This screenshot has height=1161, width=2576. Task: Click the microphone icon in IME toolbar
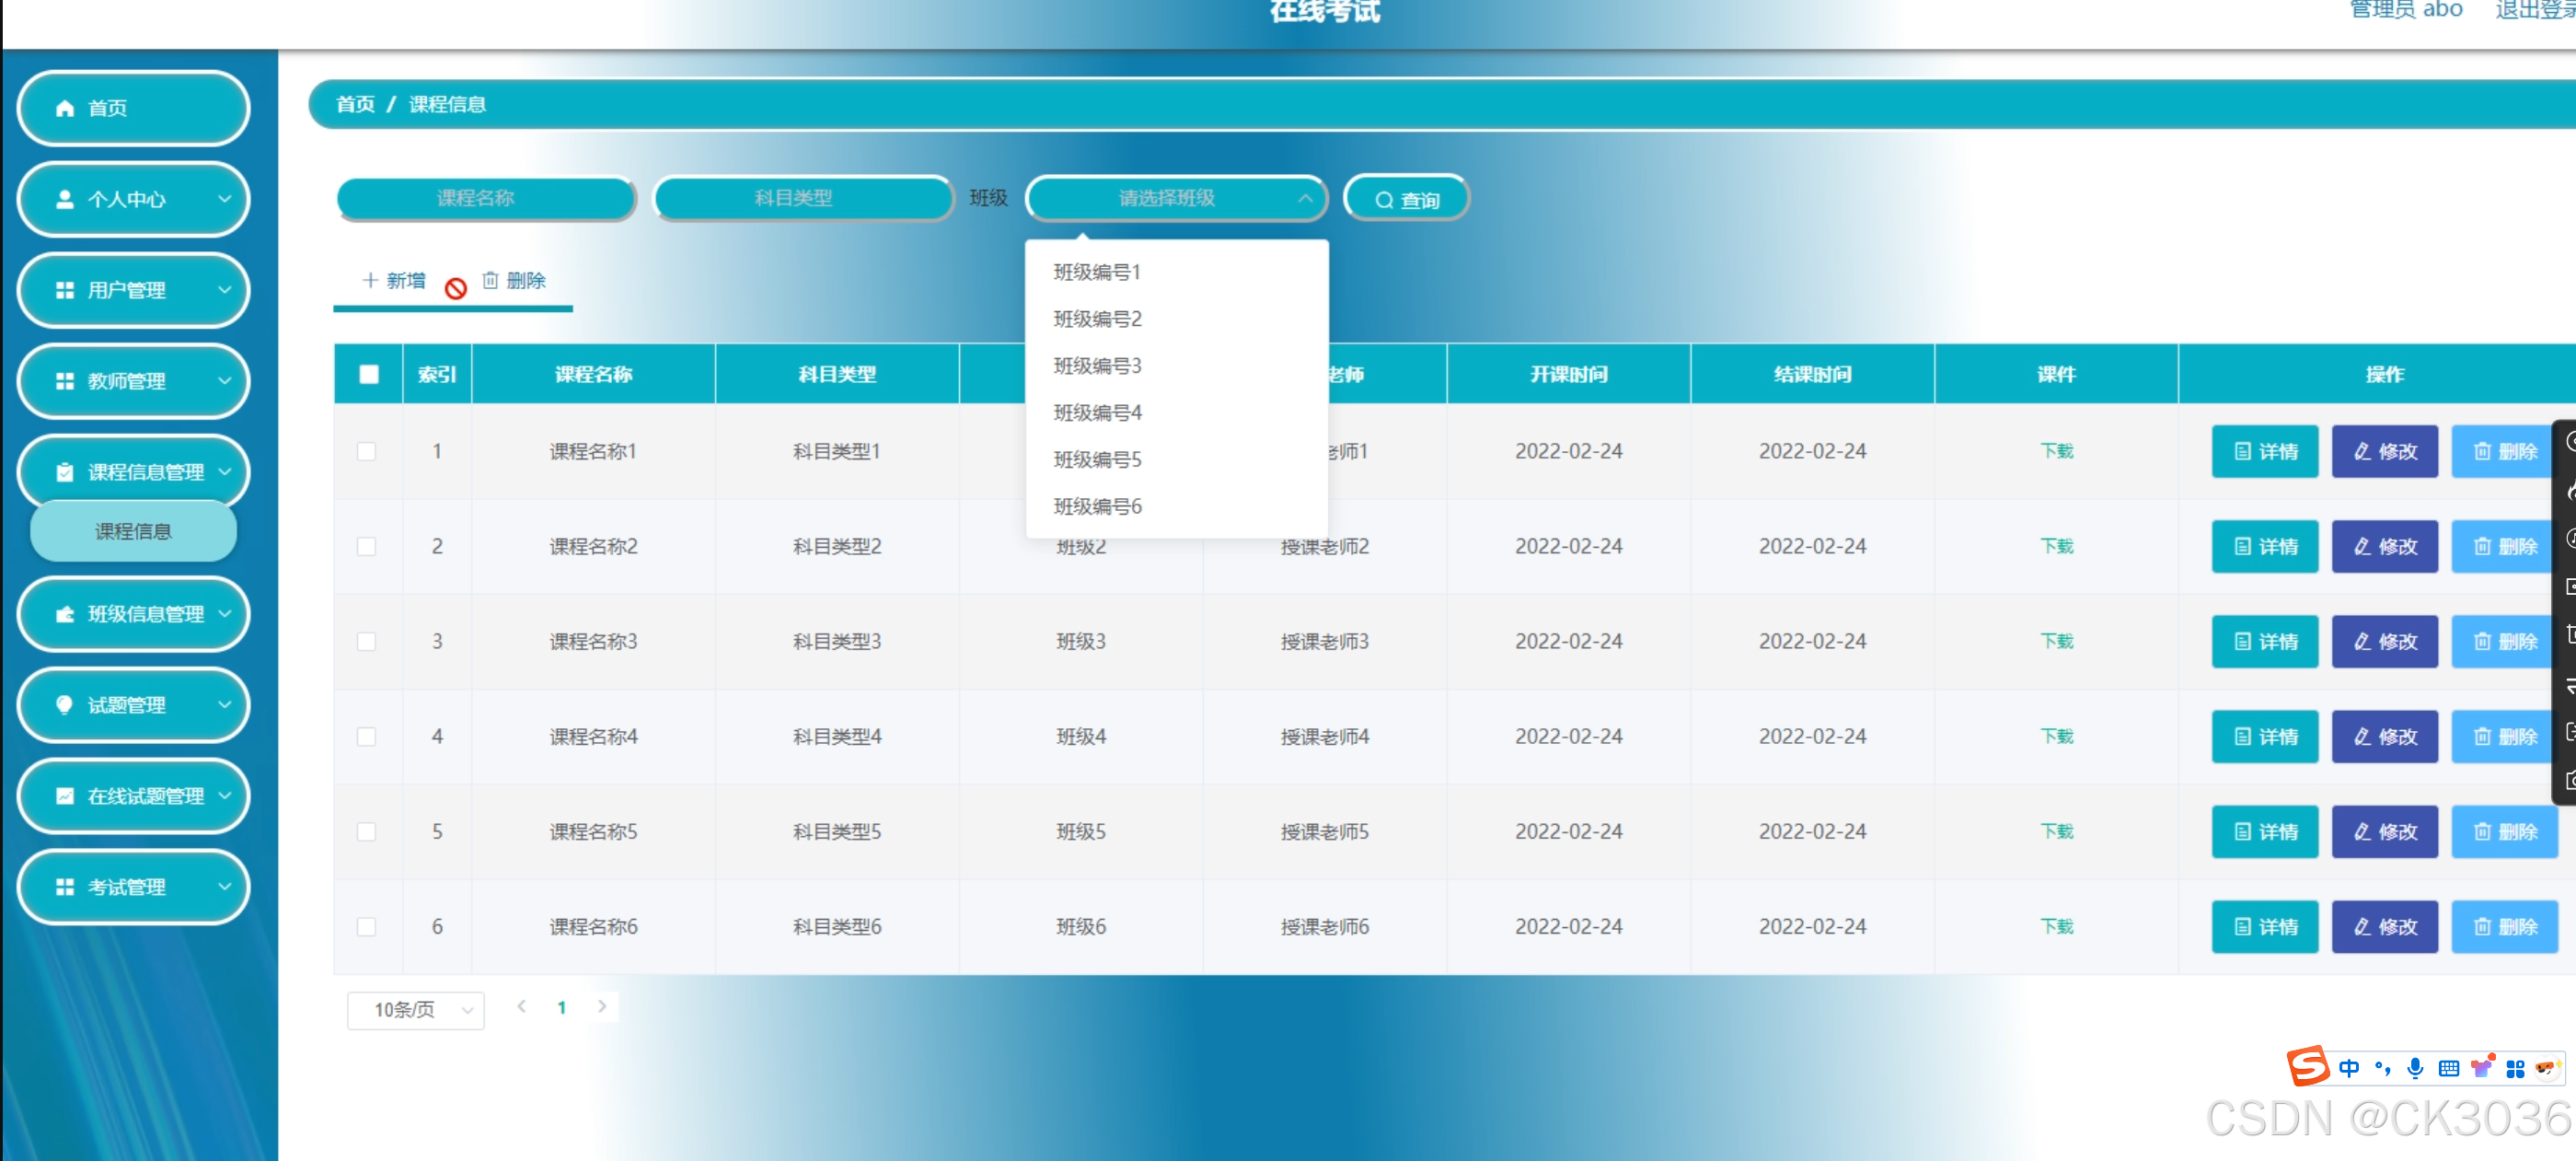pos(2415,1068)
